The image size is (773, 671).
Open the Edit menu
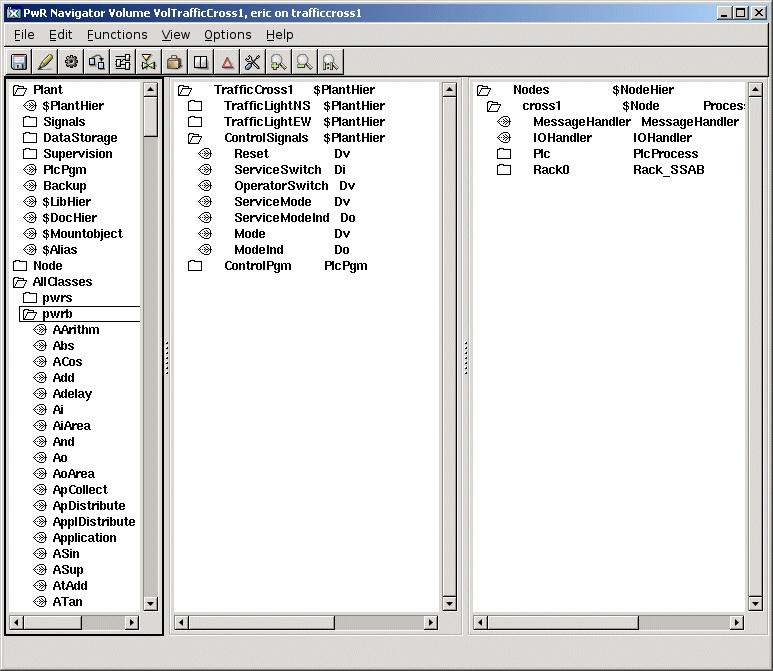point(60,35)
